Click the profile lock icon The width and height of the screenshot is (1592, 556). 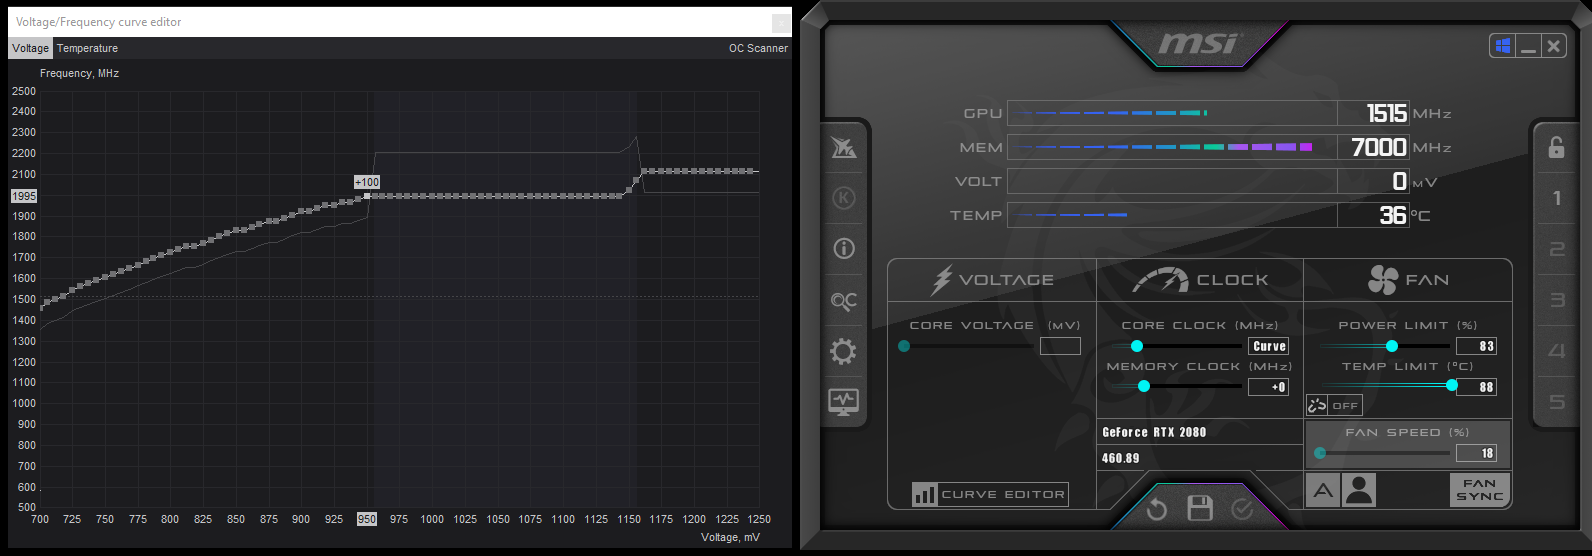(1556, 147)
